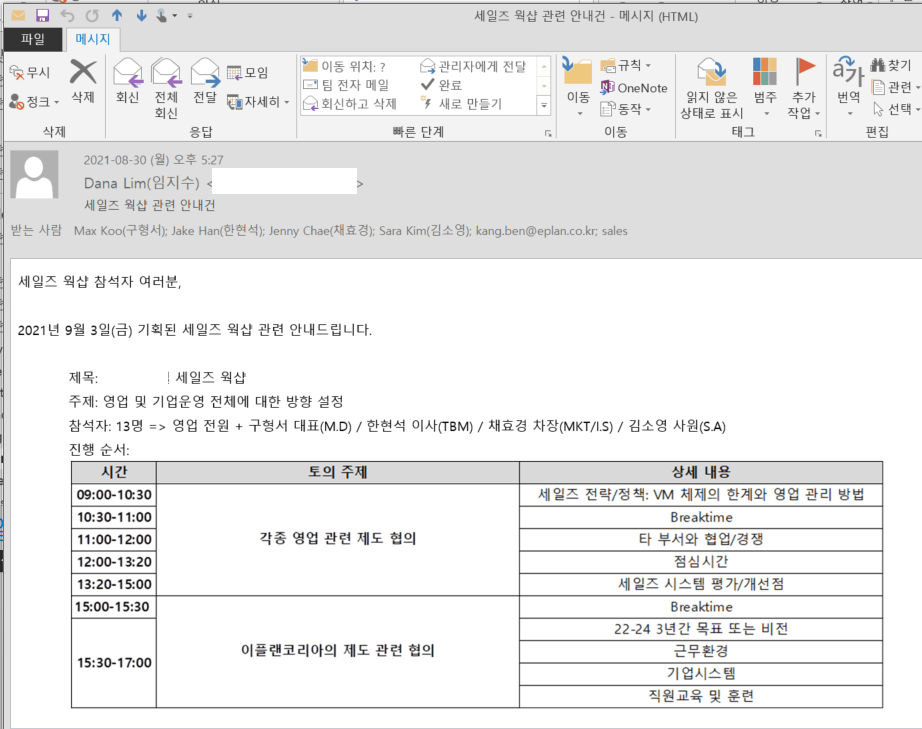Viewport: 922px width, 729px height.
Task: Click table cell 09:00-10:30
Action: pos(114,495)
